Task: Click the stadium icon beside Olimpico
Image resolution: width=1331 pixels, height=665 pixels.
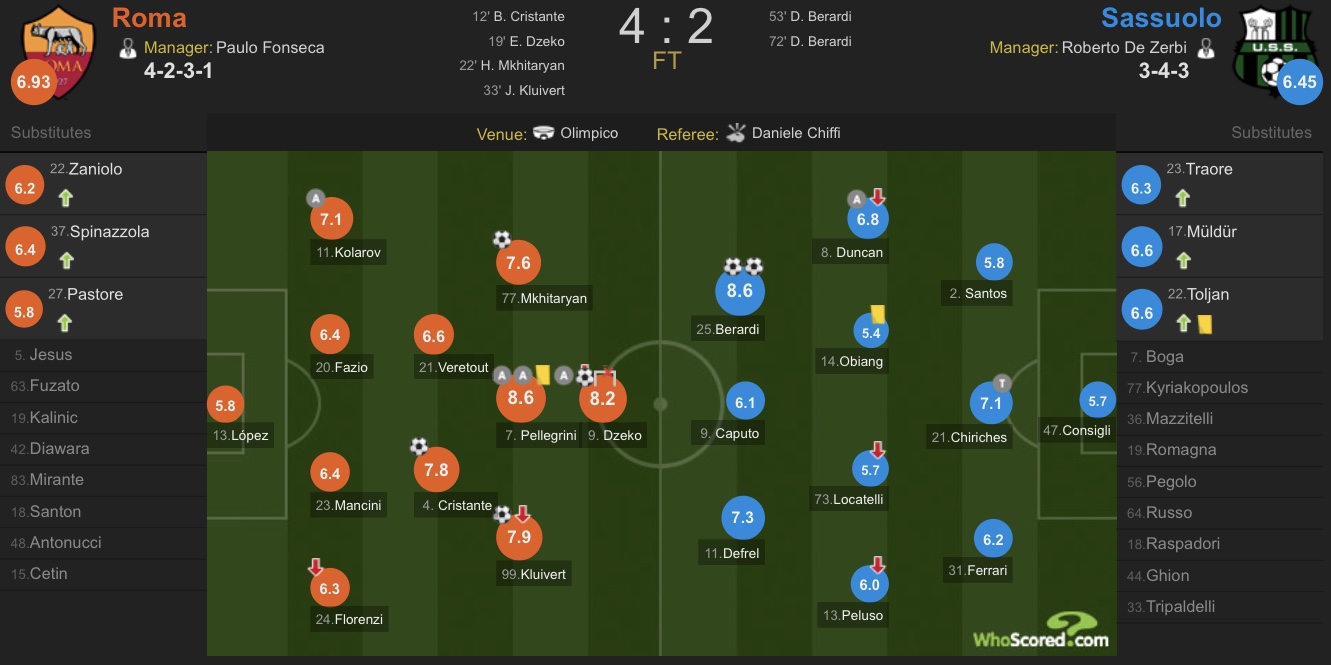Action: [x=544, y=133]
